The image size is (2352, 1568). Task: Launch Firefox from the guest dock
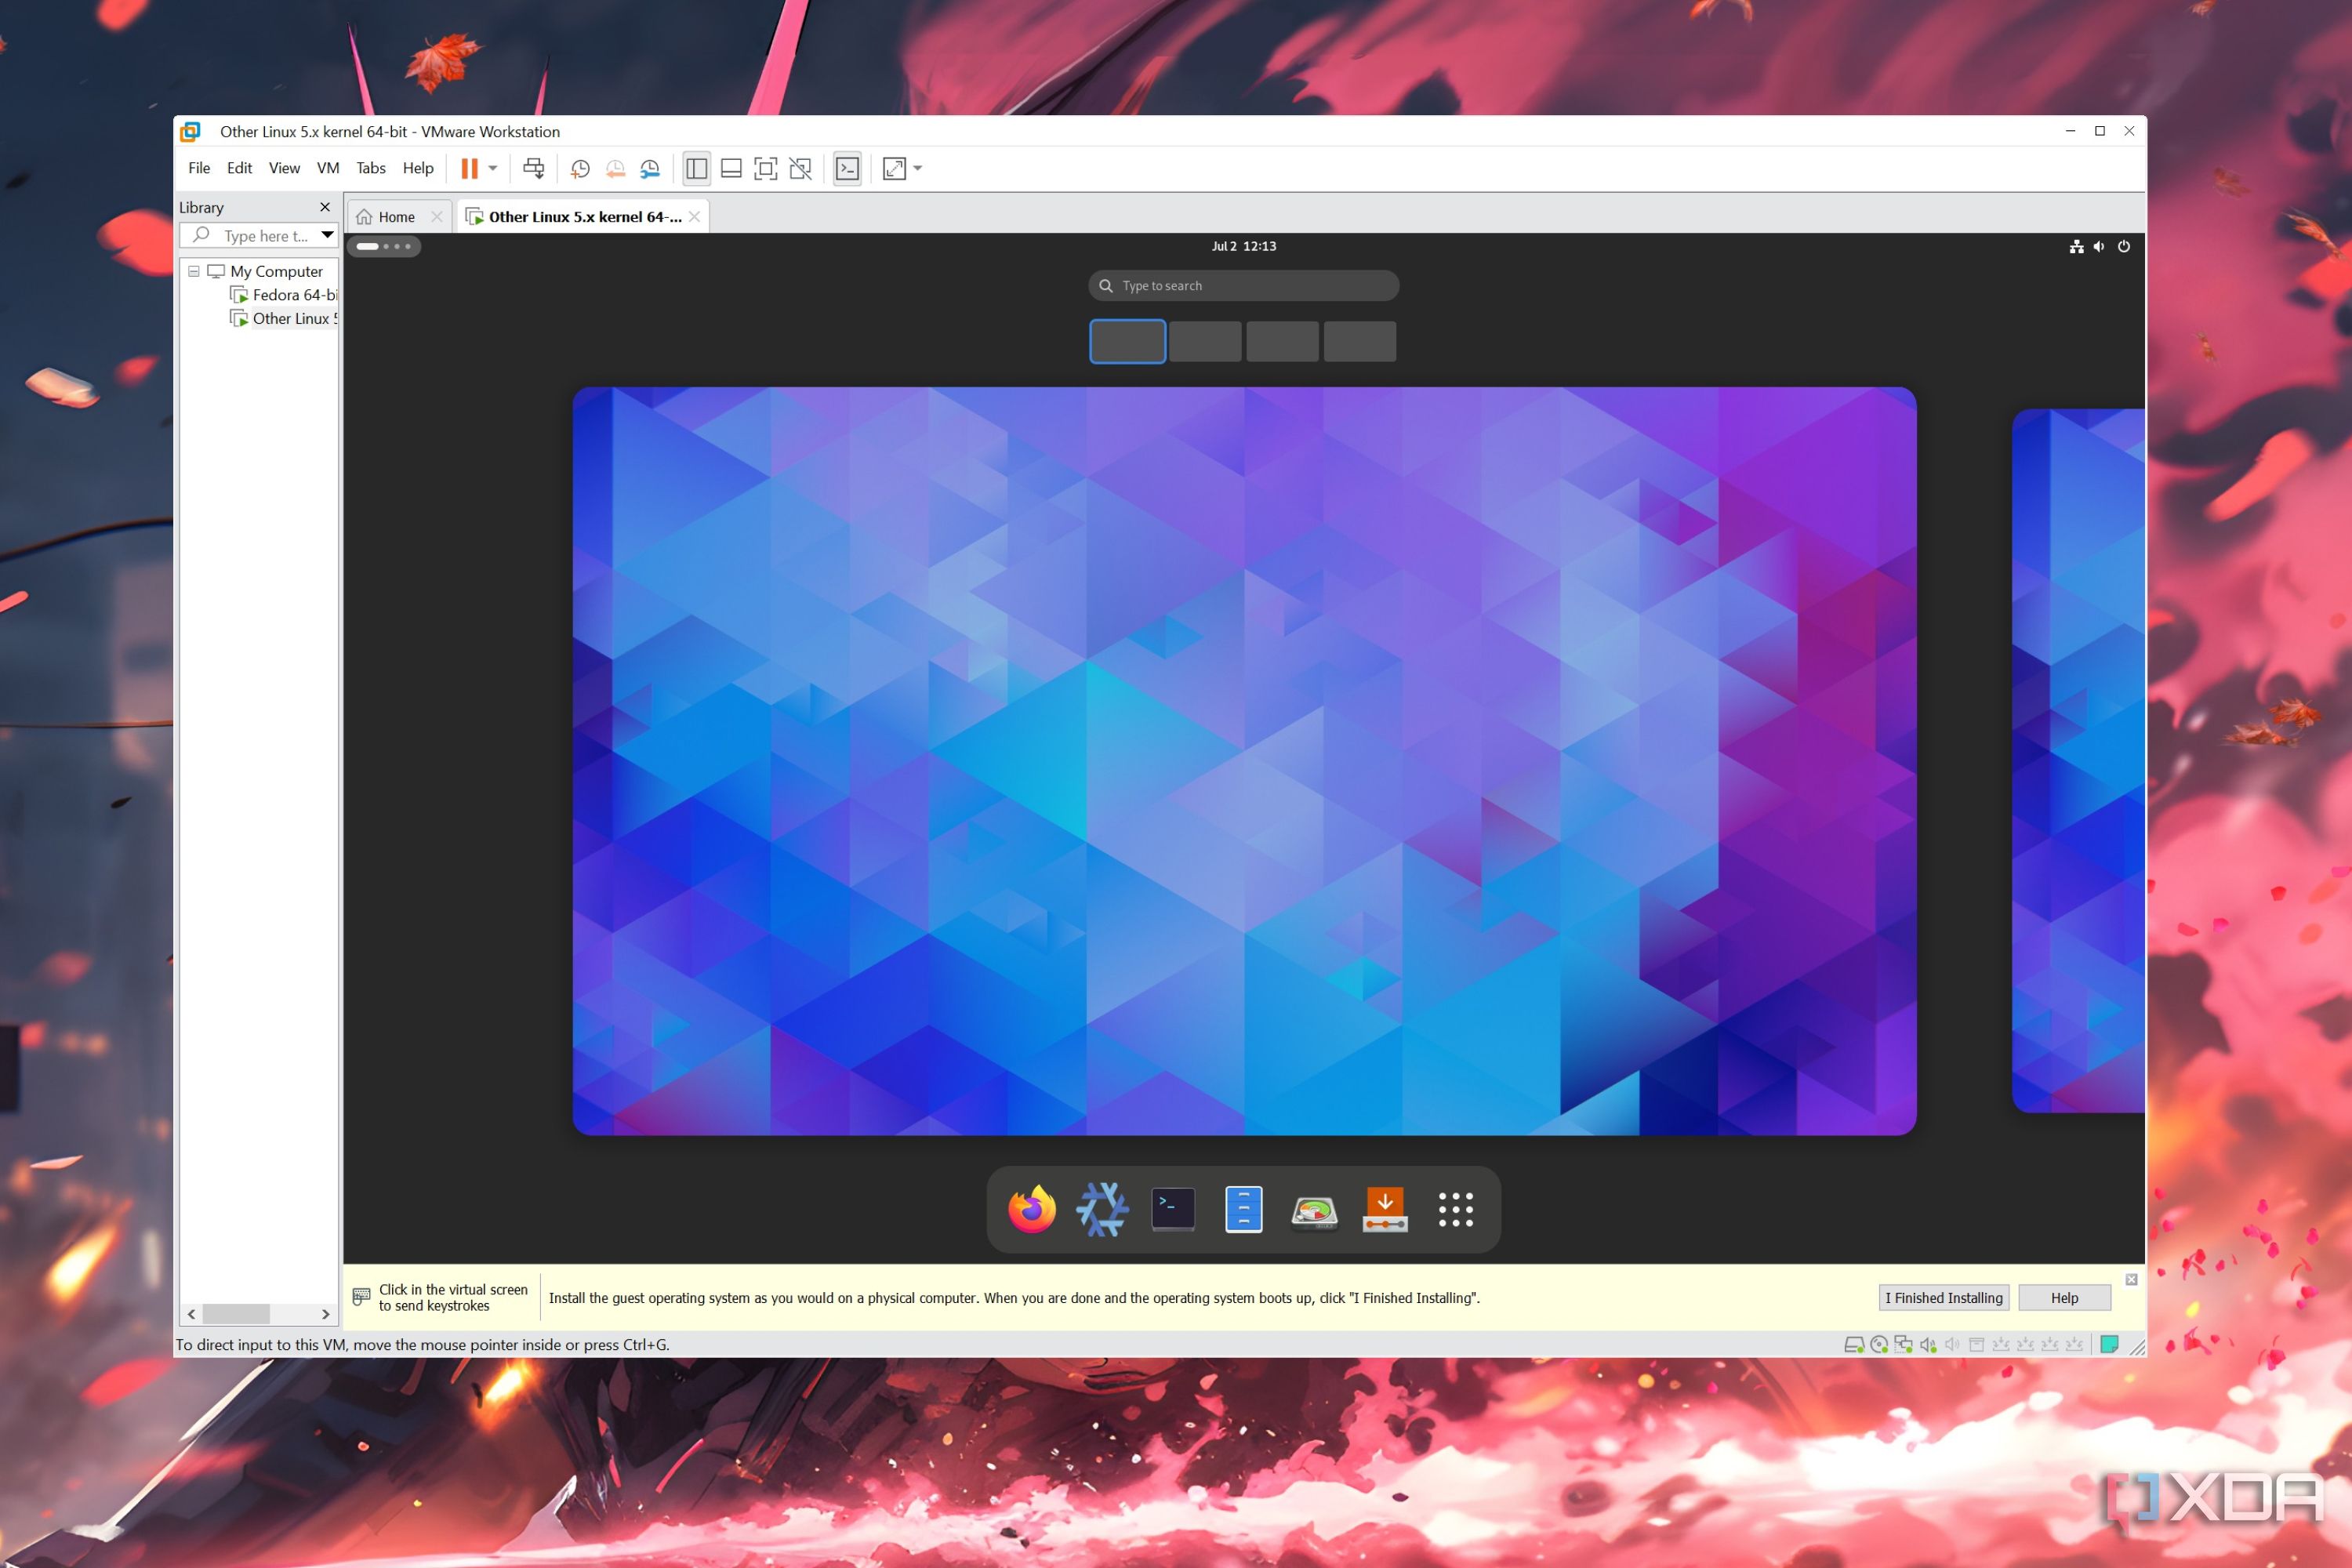1030,1208
